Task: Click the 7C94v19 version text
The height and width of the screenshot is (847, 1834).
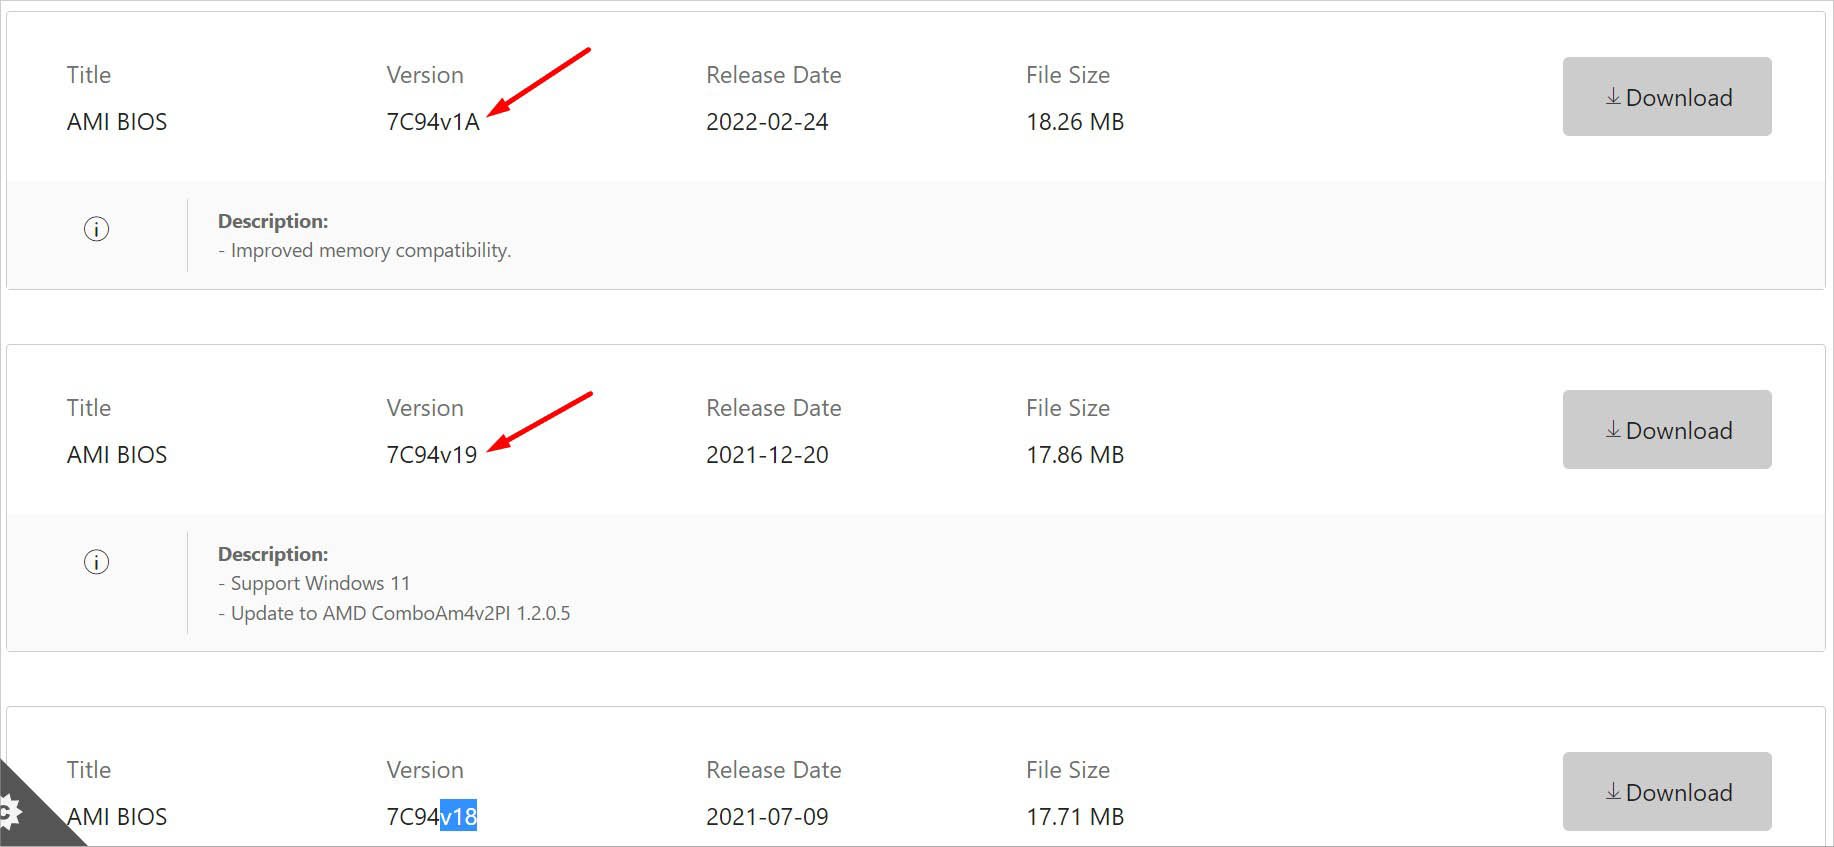Action: click(432, 455)
